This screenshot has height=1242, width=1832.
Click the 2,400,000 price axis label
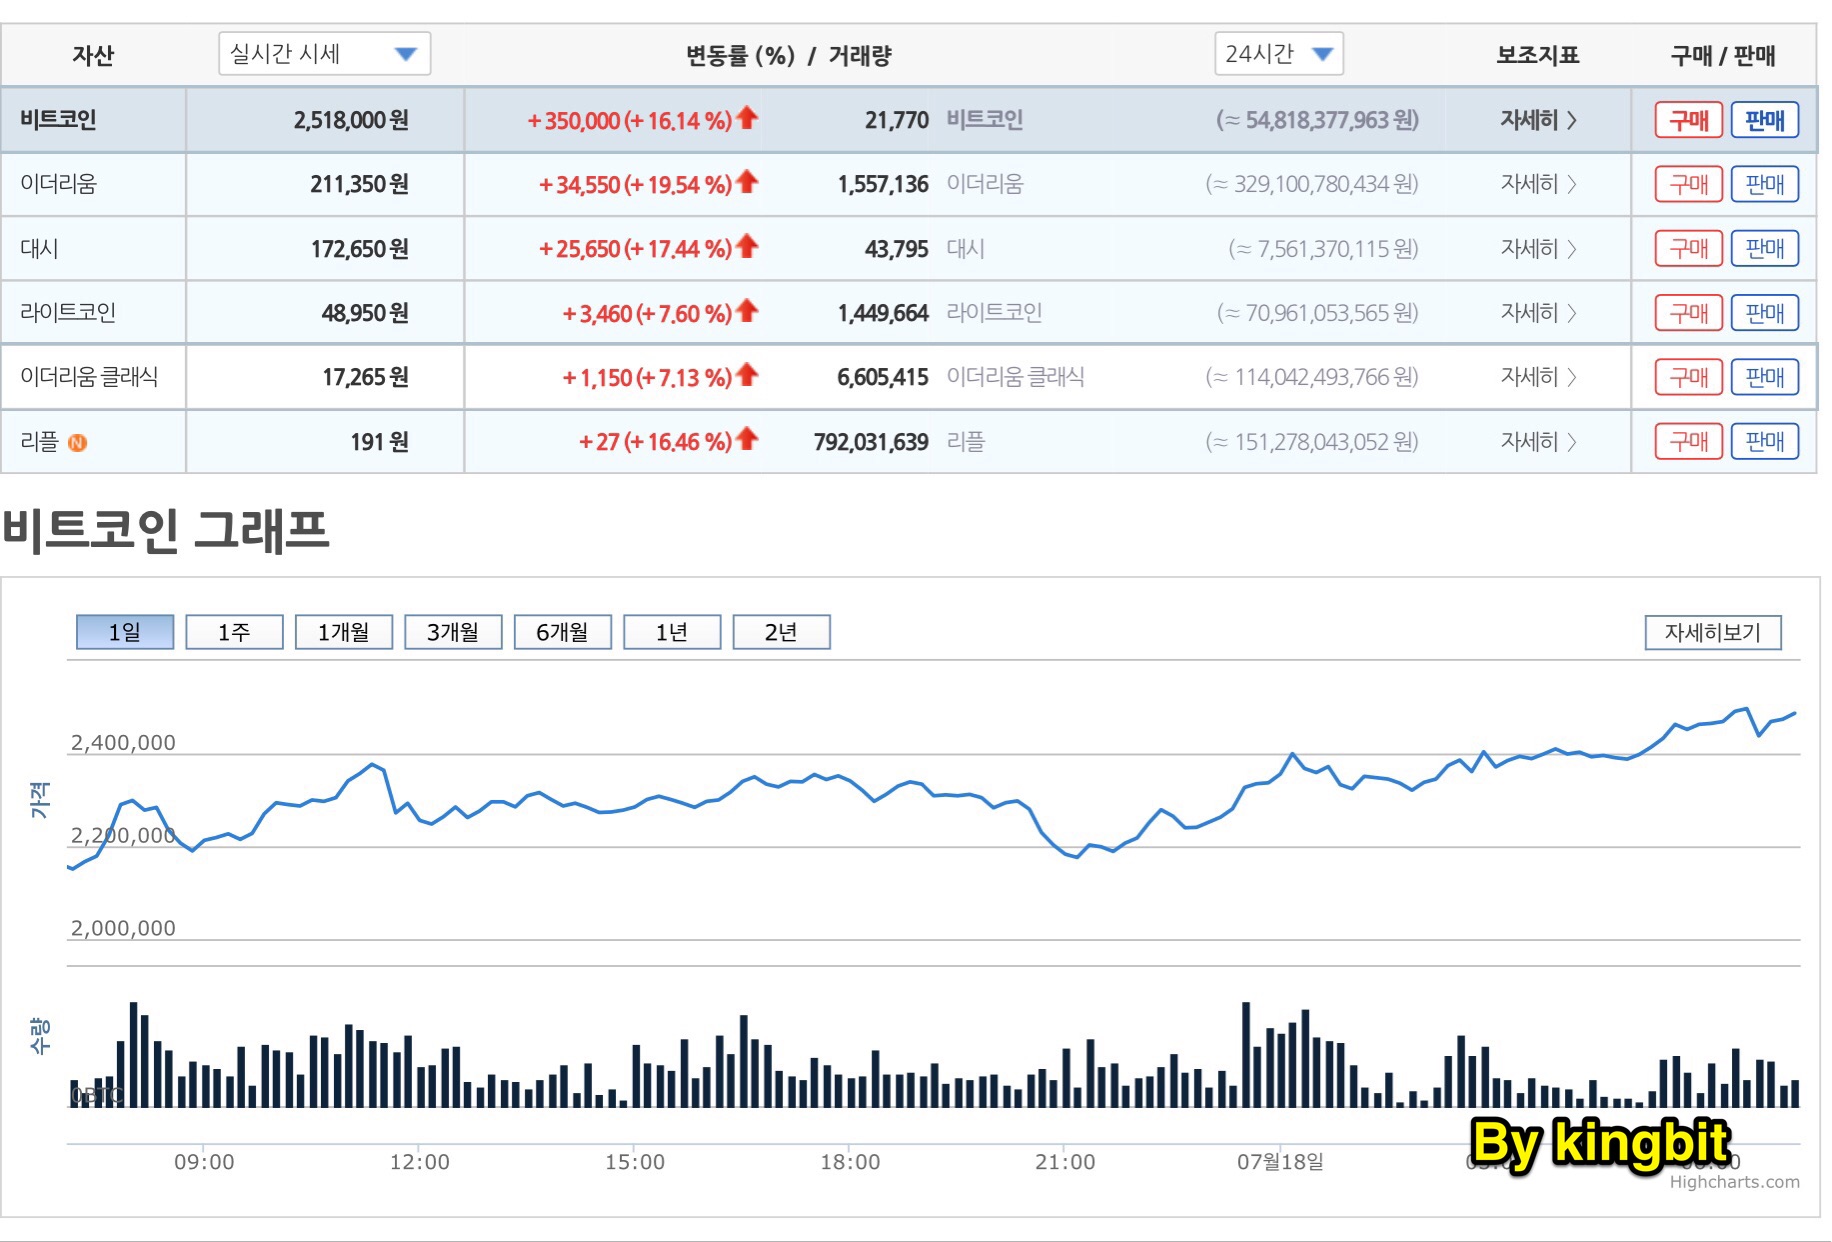pos(123,742)
